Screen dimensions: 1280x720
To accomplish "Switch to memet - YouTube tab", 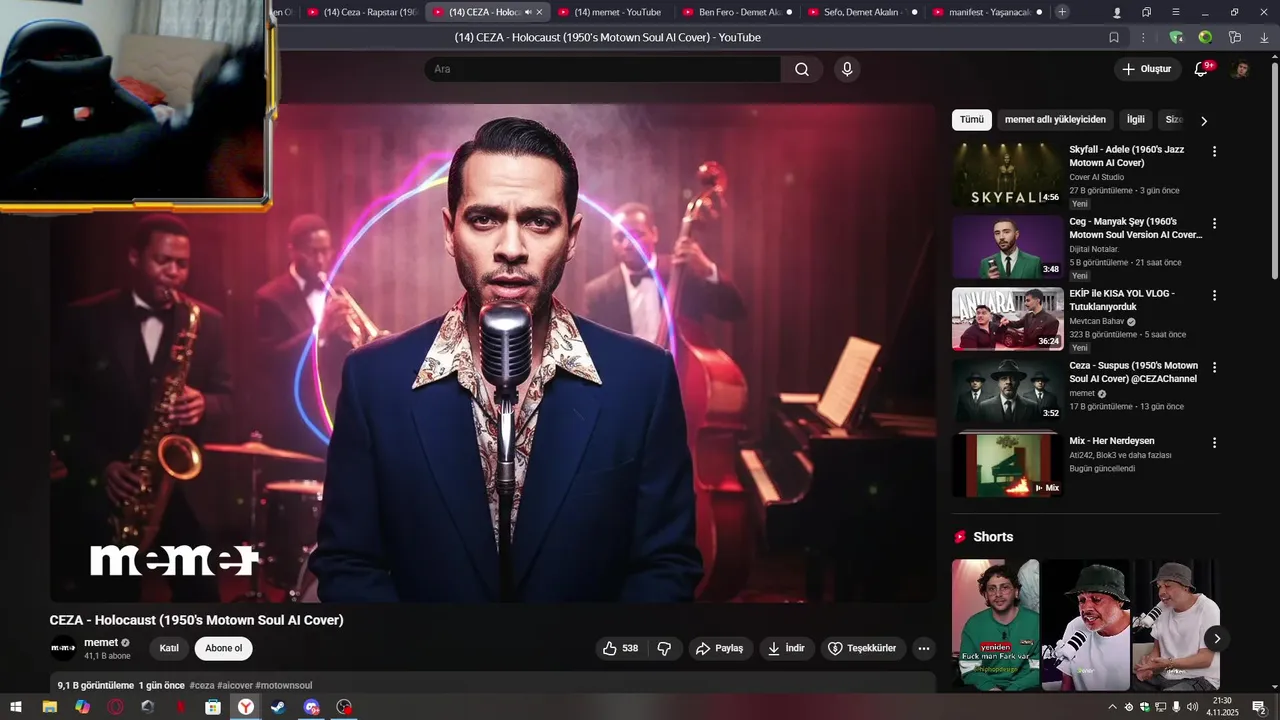I will tap(610, 12).
